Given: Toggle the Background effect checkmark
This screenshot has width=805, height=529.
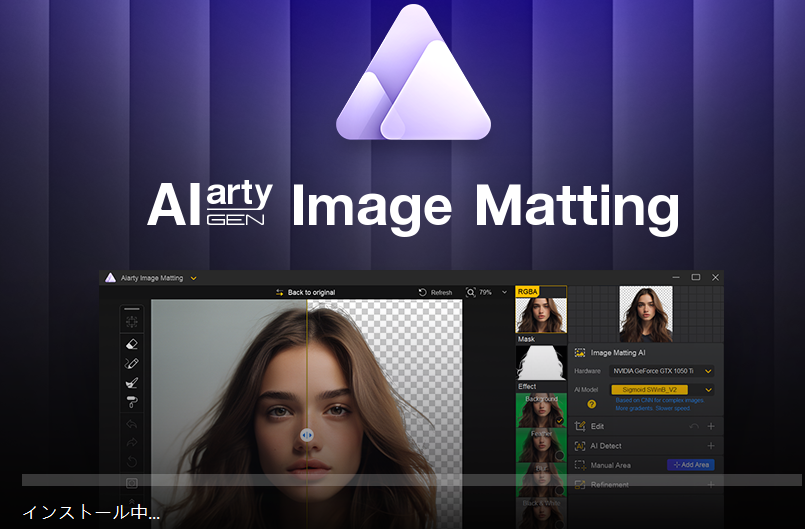Looking at the screenshot, I should click(x=560, y=421).
